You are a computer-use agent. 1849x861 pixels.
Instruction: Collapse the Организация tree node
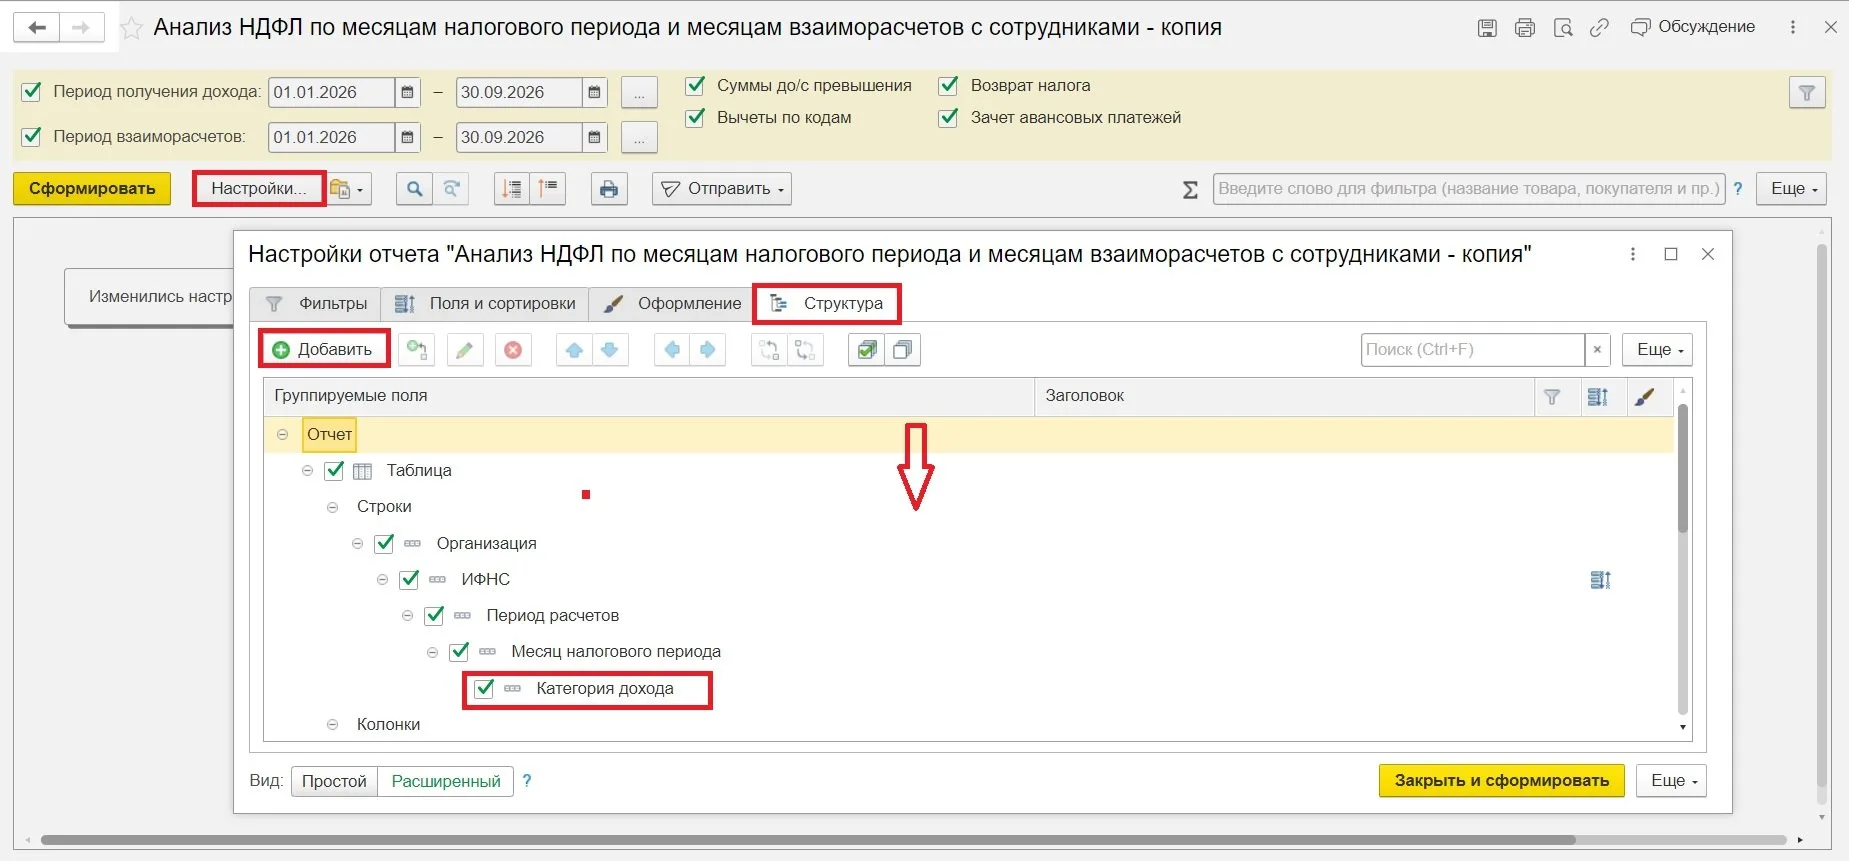click(x=358, y=543)
